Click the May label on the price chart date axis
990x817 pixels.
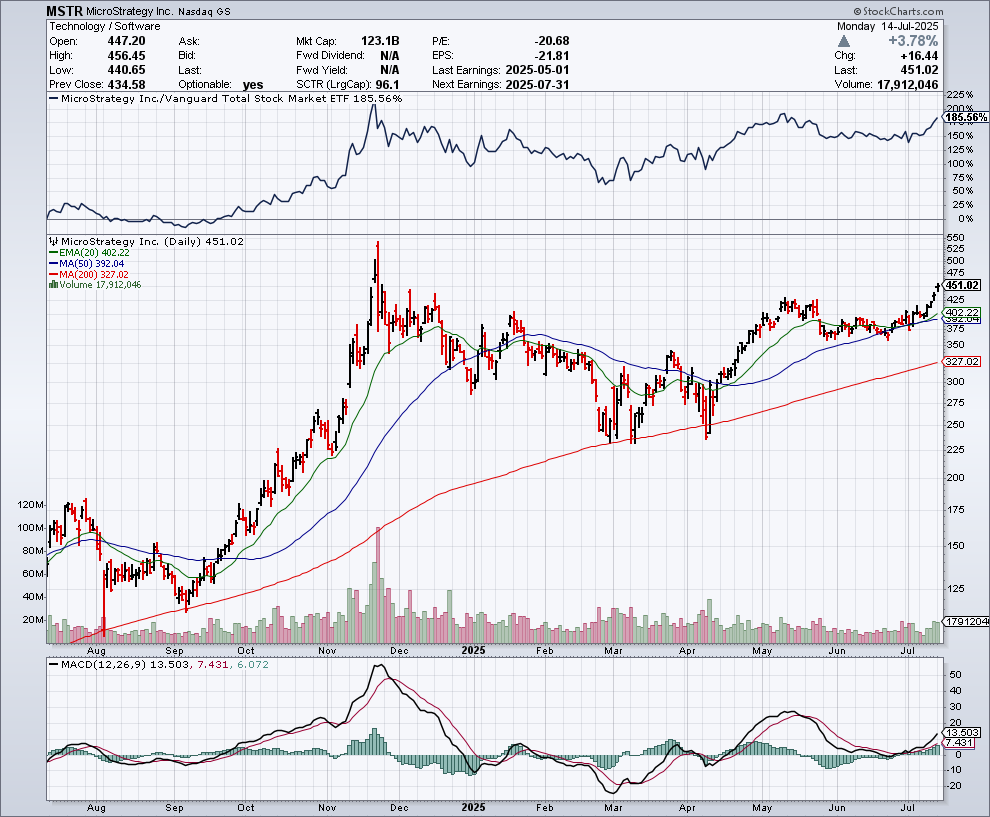[762, 650]
